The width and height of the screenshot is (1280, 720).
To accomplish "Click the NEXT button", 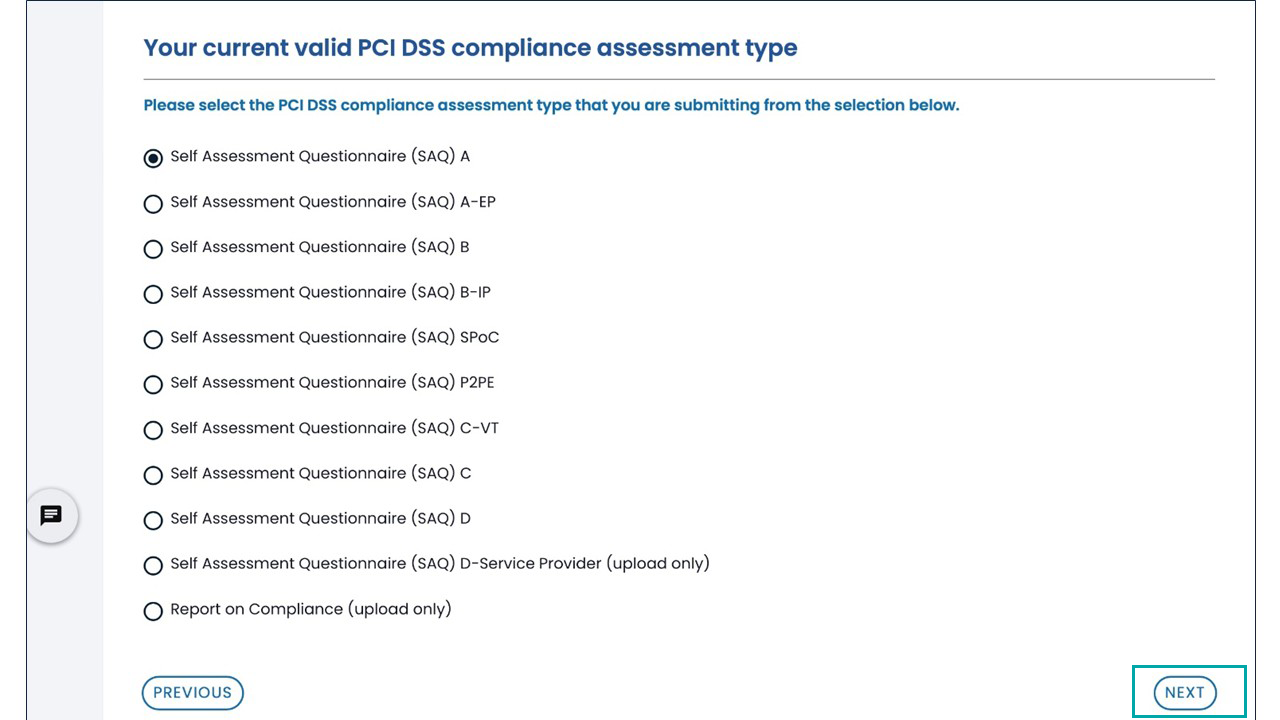I will (1185, 693).
